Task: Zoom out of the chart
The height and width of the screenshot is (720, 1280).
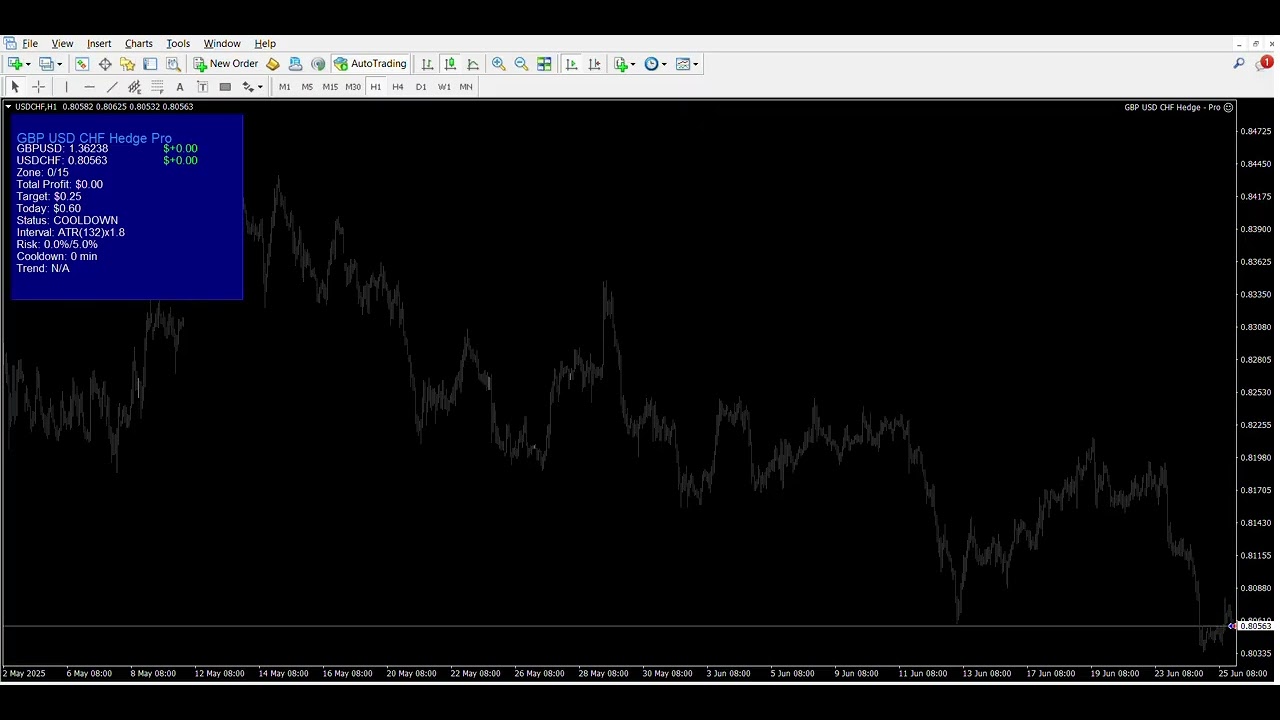Action: click(x=521, y=64)
